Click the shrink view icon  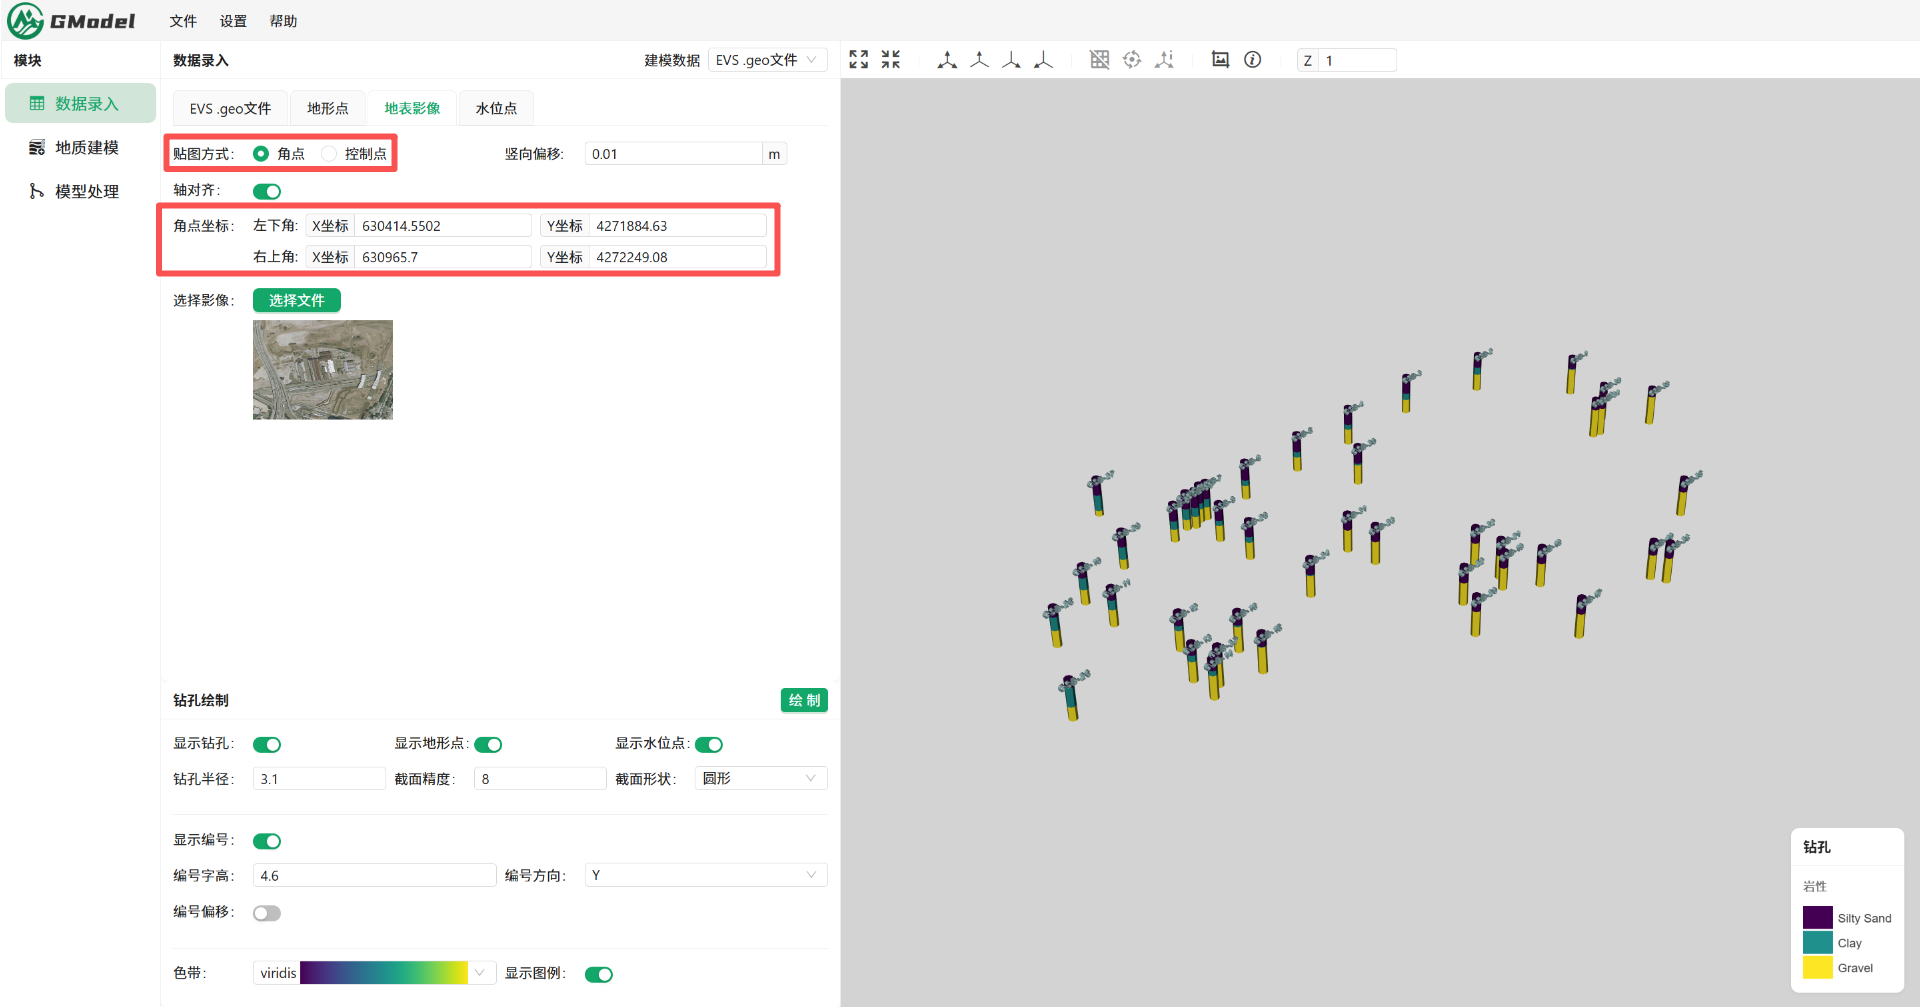point(891,60)
